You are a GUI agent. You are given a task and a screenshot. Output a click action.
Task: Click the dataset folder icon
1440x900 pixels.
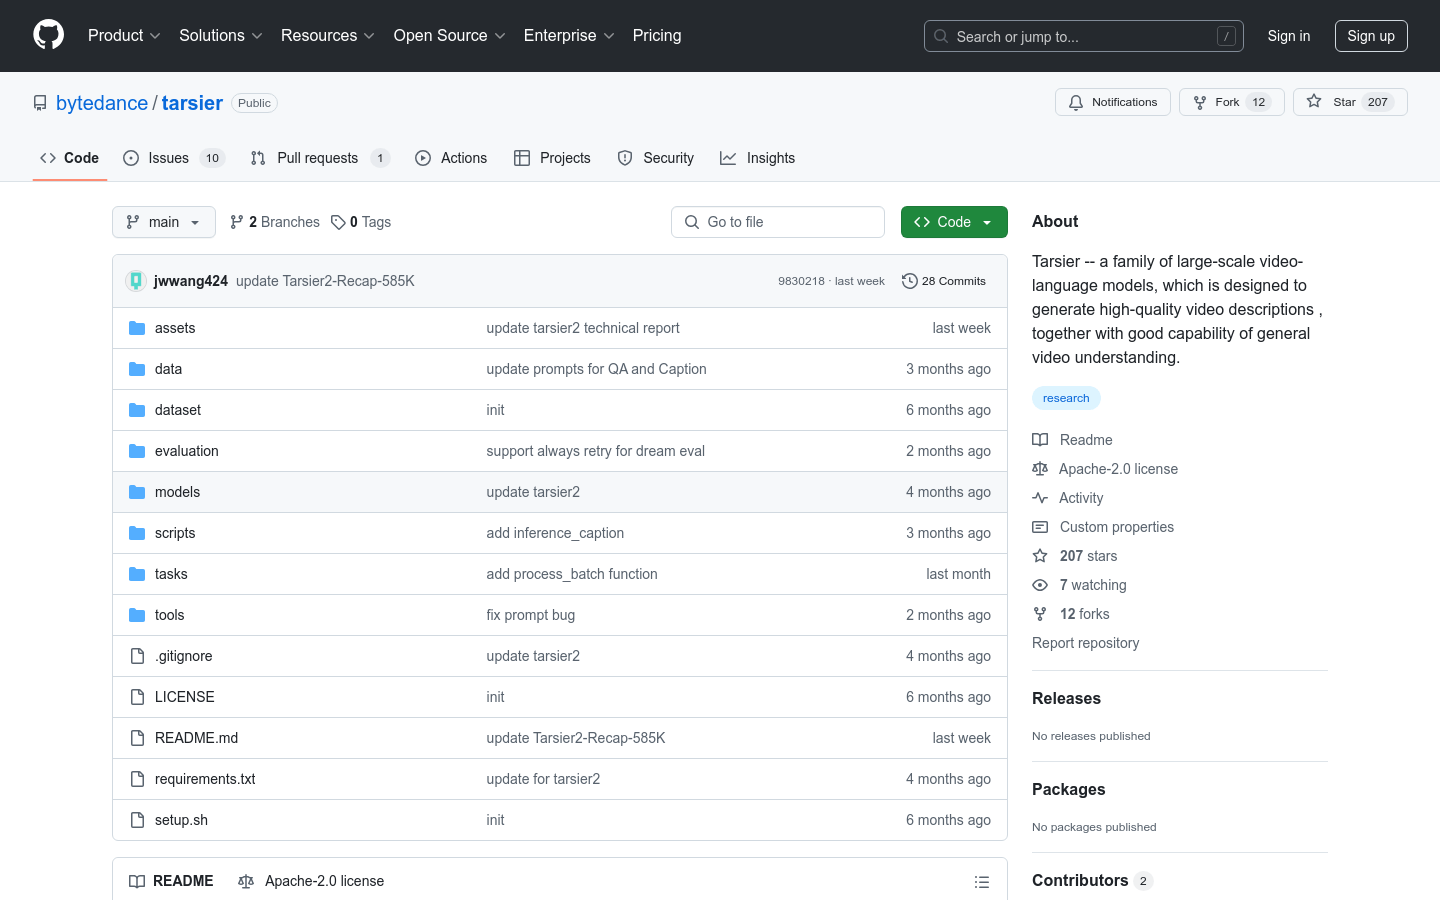[x=137, y=410]
